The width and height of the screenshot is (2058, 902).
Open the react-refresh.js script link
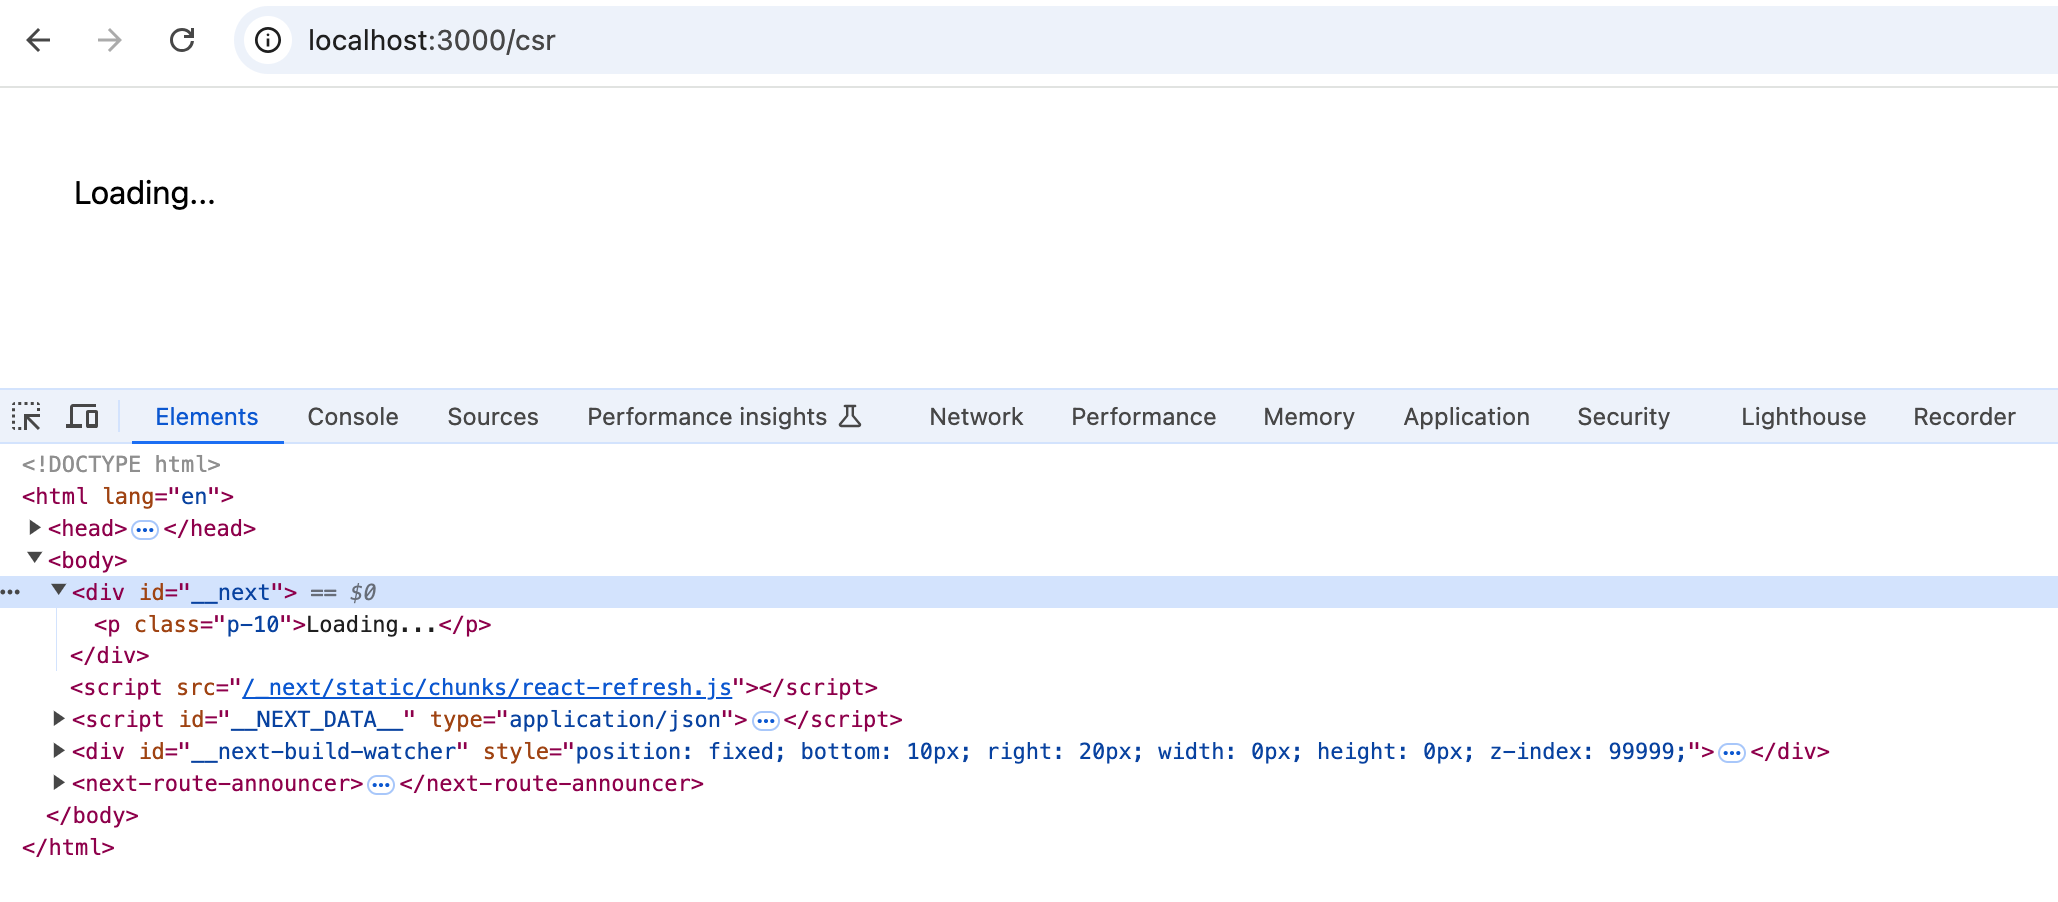point(487,688)
